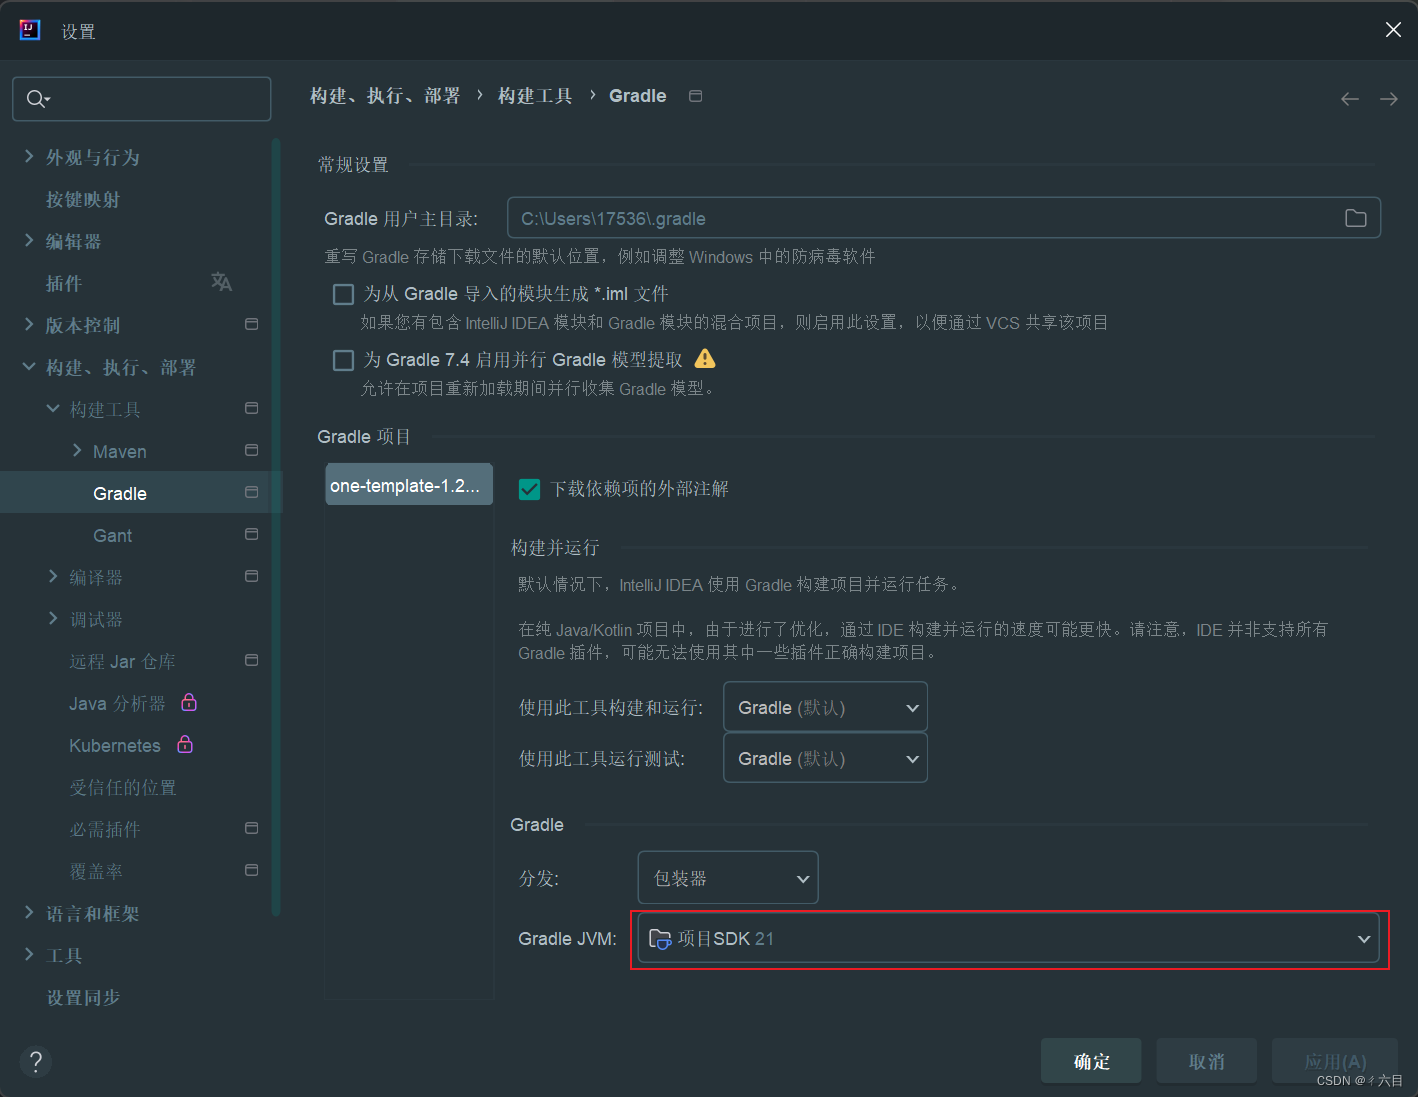The height and width of the screenshot is (1097, 1418).
Task: Enable generating *.iml files for Gradle modules
Action: coord(343,294)
